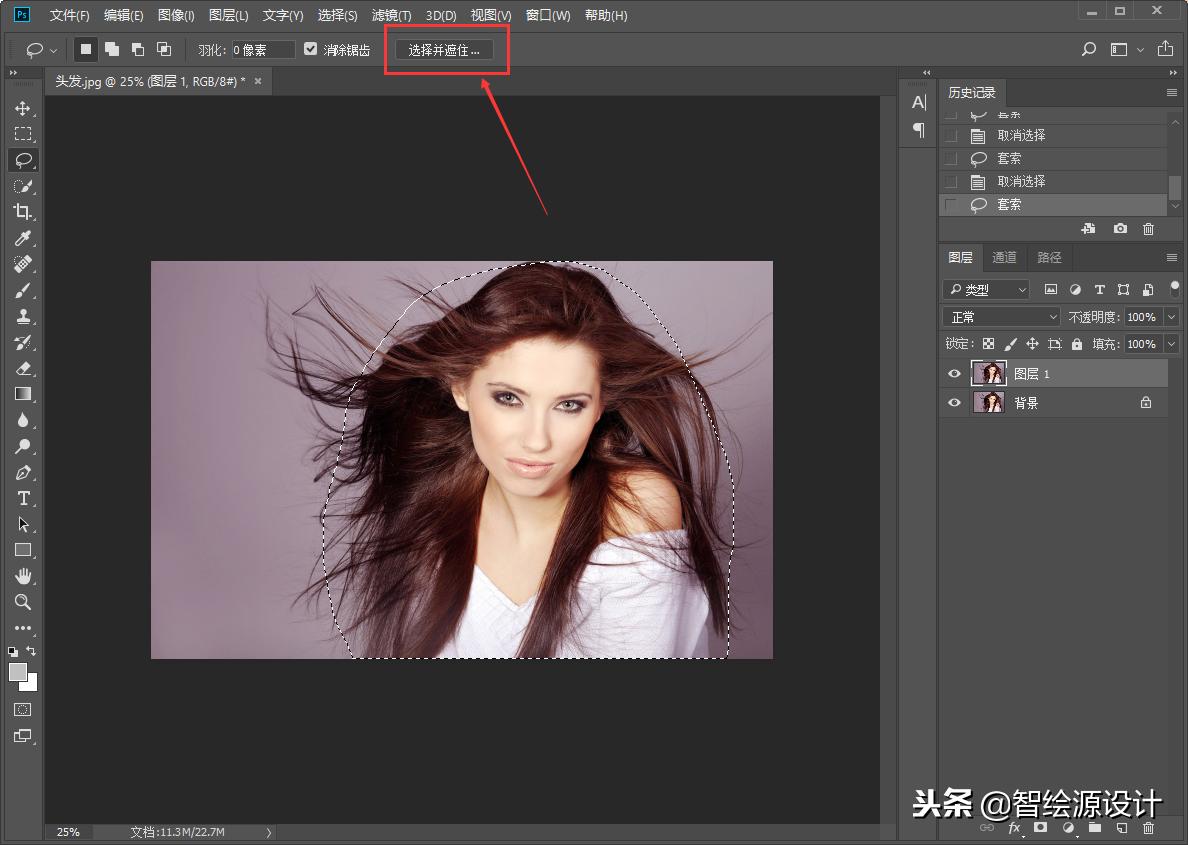Screen dimensions: 1188x845
Task: Click the 选择并遮住 button
Action: click(444, 50)
